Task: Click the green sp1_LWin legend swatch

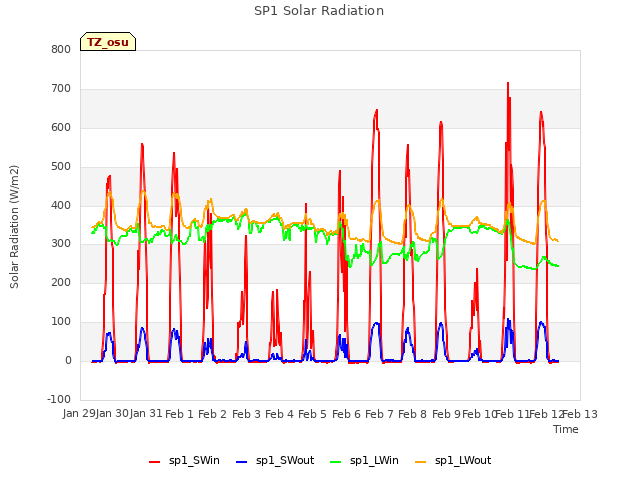Action: click(335, 462)
